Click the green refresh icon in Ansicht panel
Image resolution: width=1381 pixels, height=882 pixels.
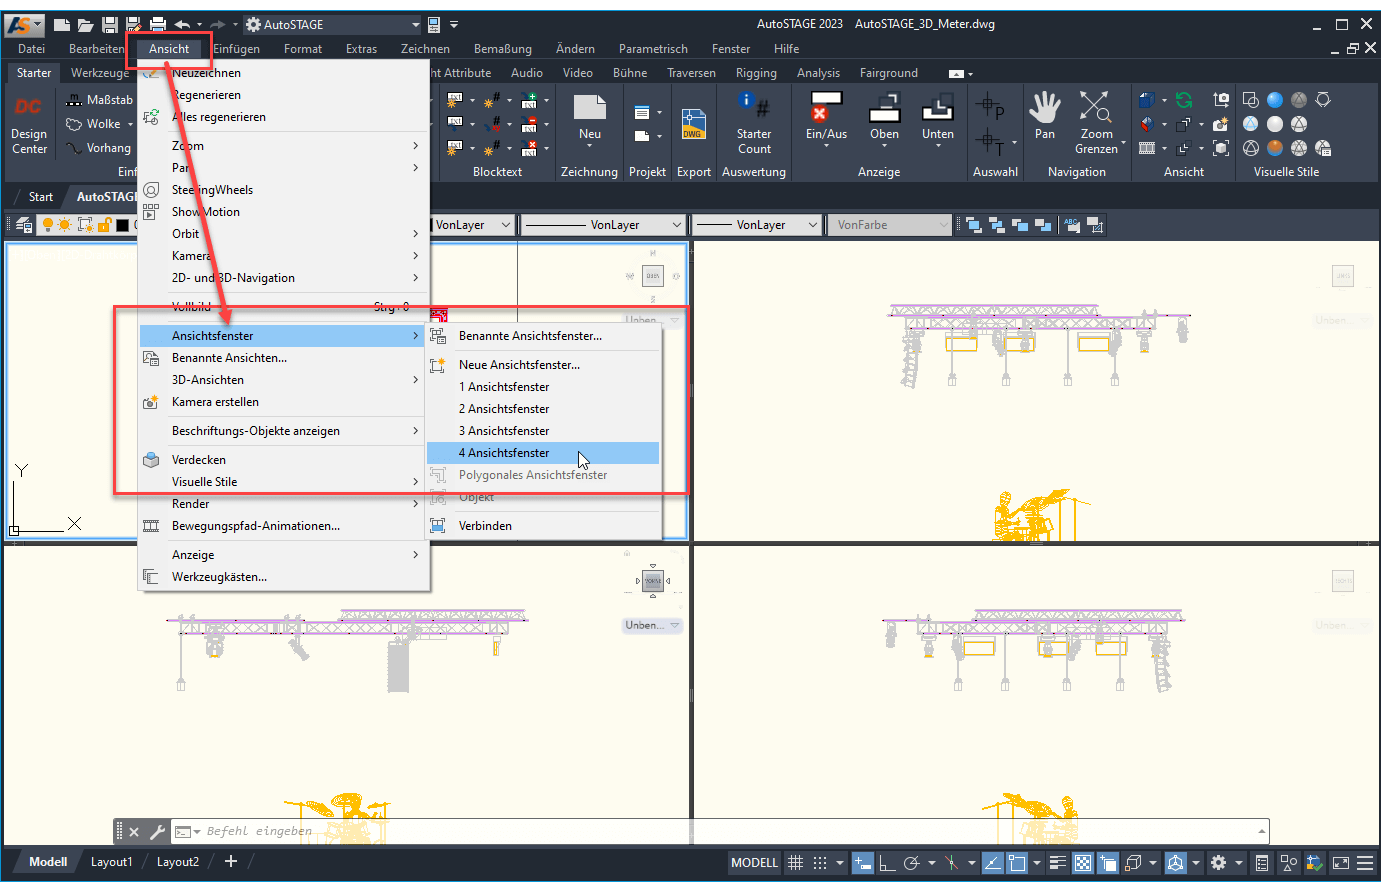(1184, 99)
